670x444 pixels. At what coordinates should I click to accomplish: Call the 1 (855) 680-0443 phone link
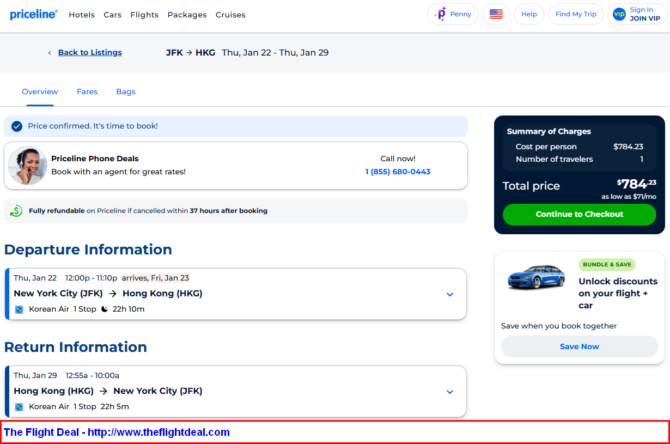(x=397, y=172)
